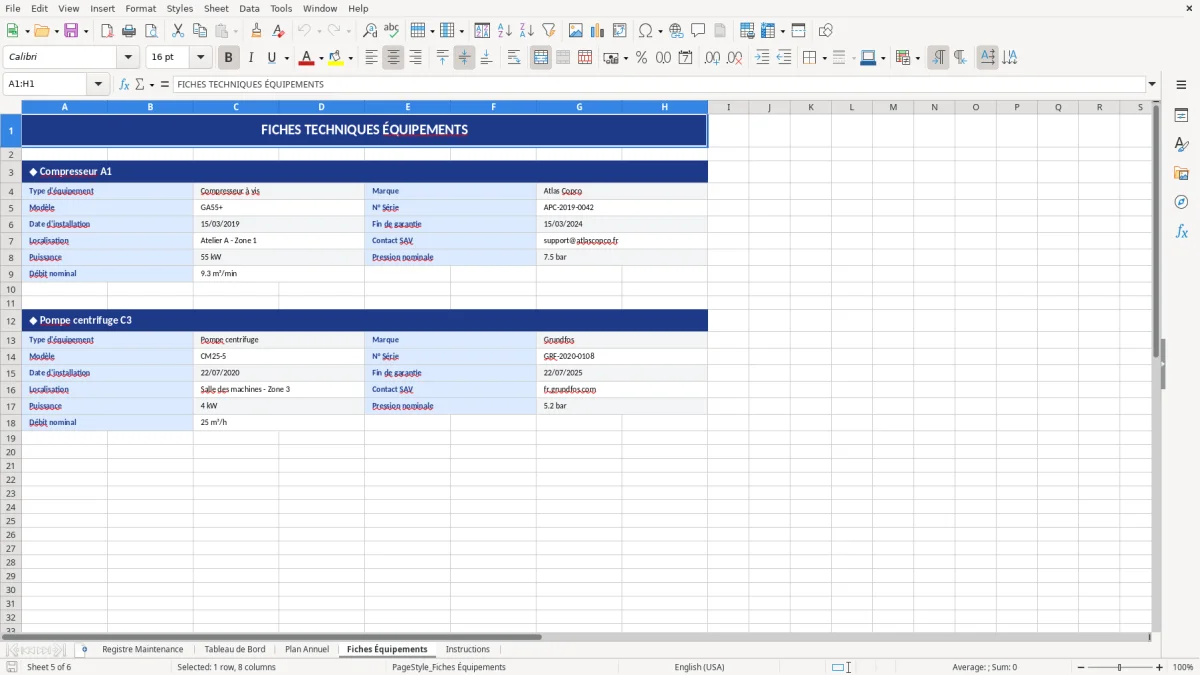Insert a chart using the toolbar icon
The height and width of the screenshot is (675, 1200).
coord(597,30)
